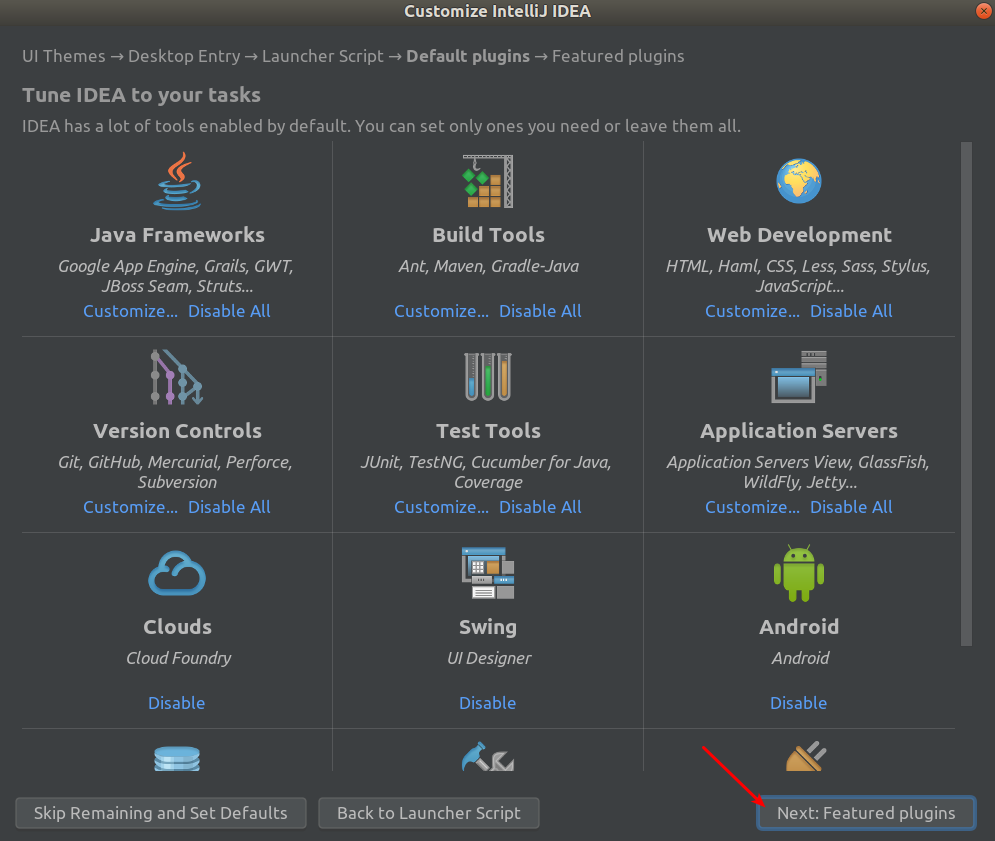Open the Desktop Entry step
This screenshot has height=841, width=995.
(x=184, y=56)
